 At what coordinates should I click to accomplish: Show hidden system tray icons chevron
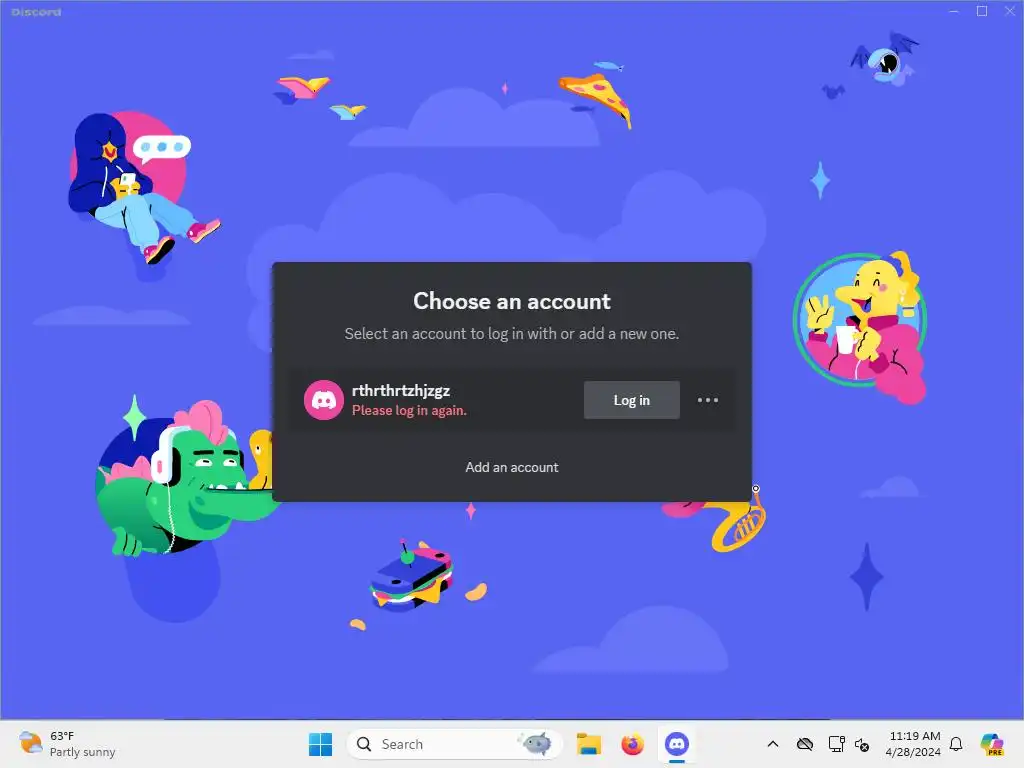773,744
